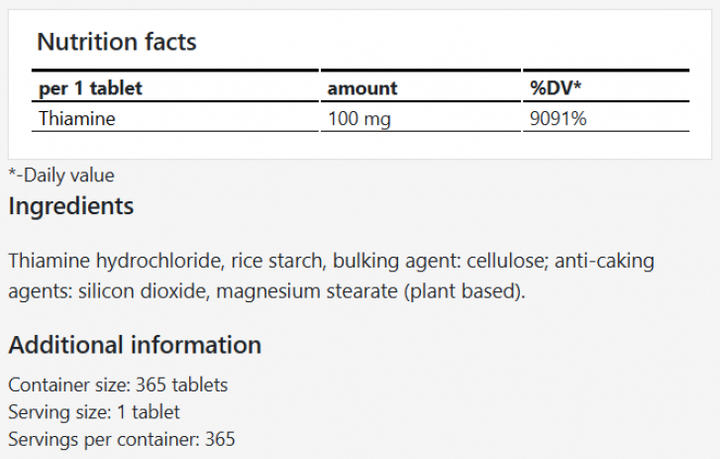The width and height of the screenshot is (720, 459).
Task: Click the "*-Daily value" footnote
Action: pos(61,175)
